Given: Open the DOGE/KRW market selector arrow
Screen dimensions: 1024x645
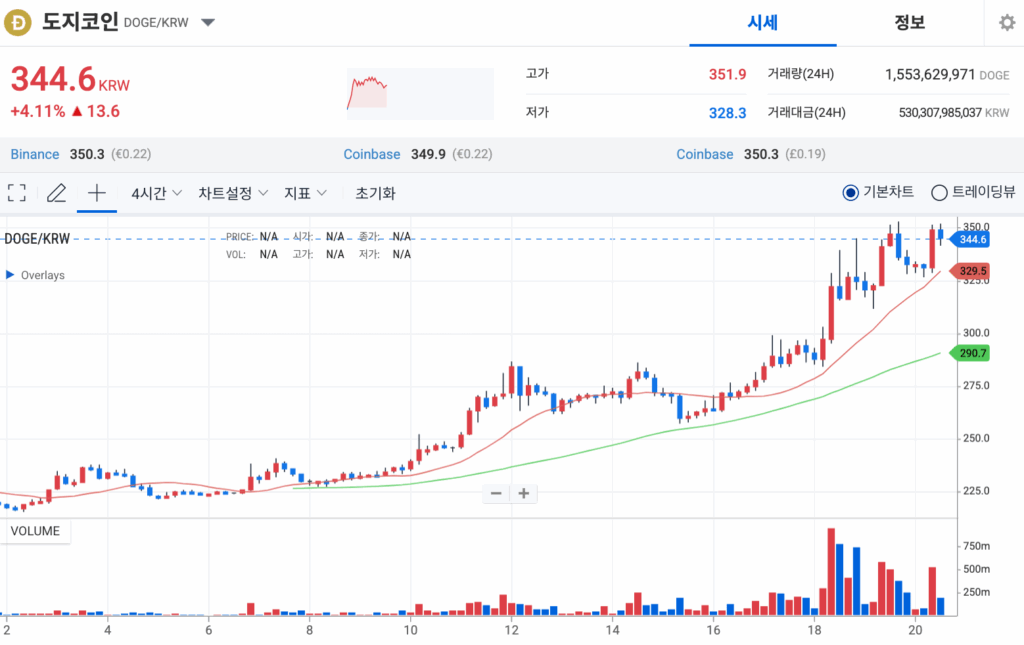Looking at the screenshot, I should 208,23.
